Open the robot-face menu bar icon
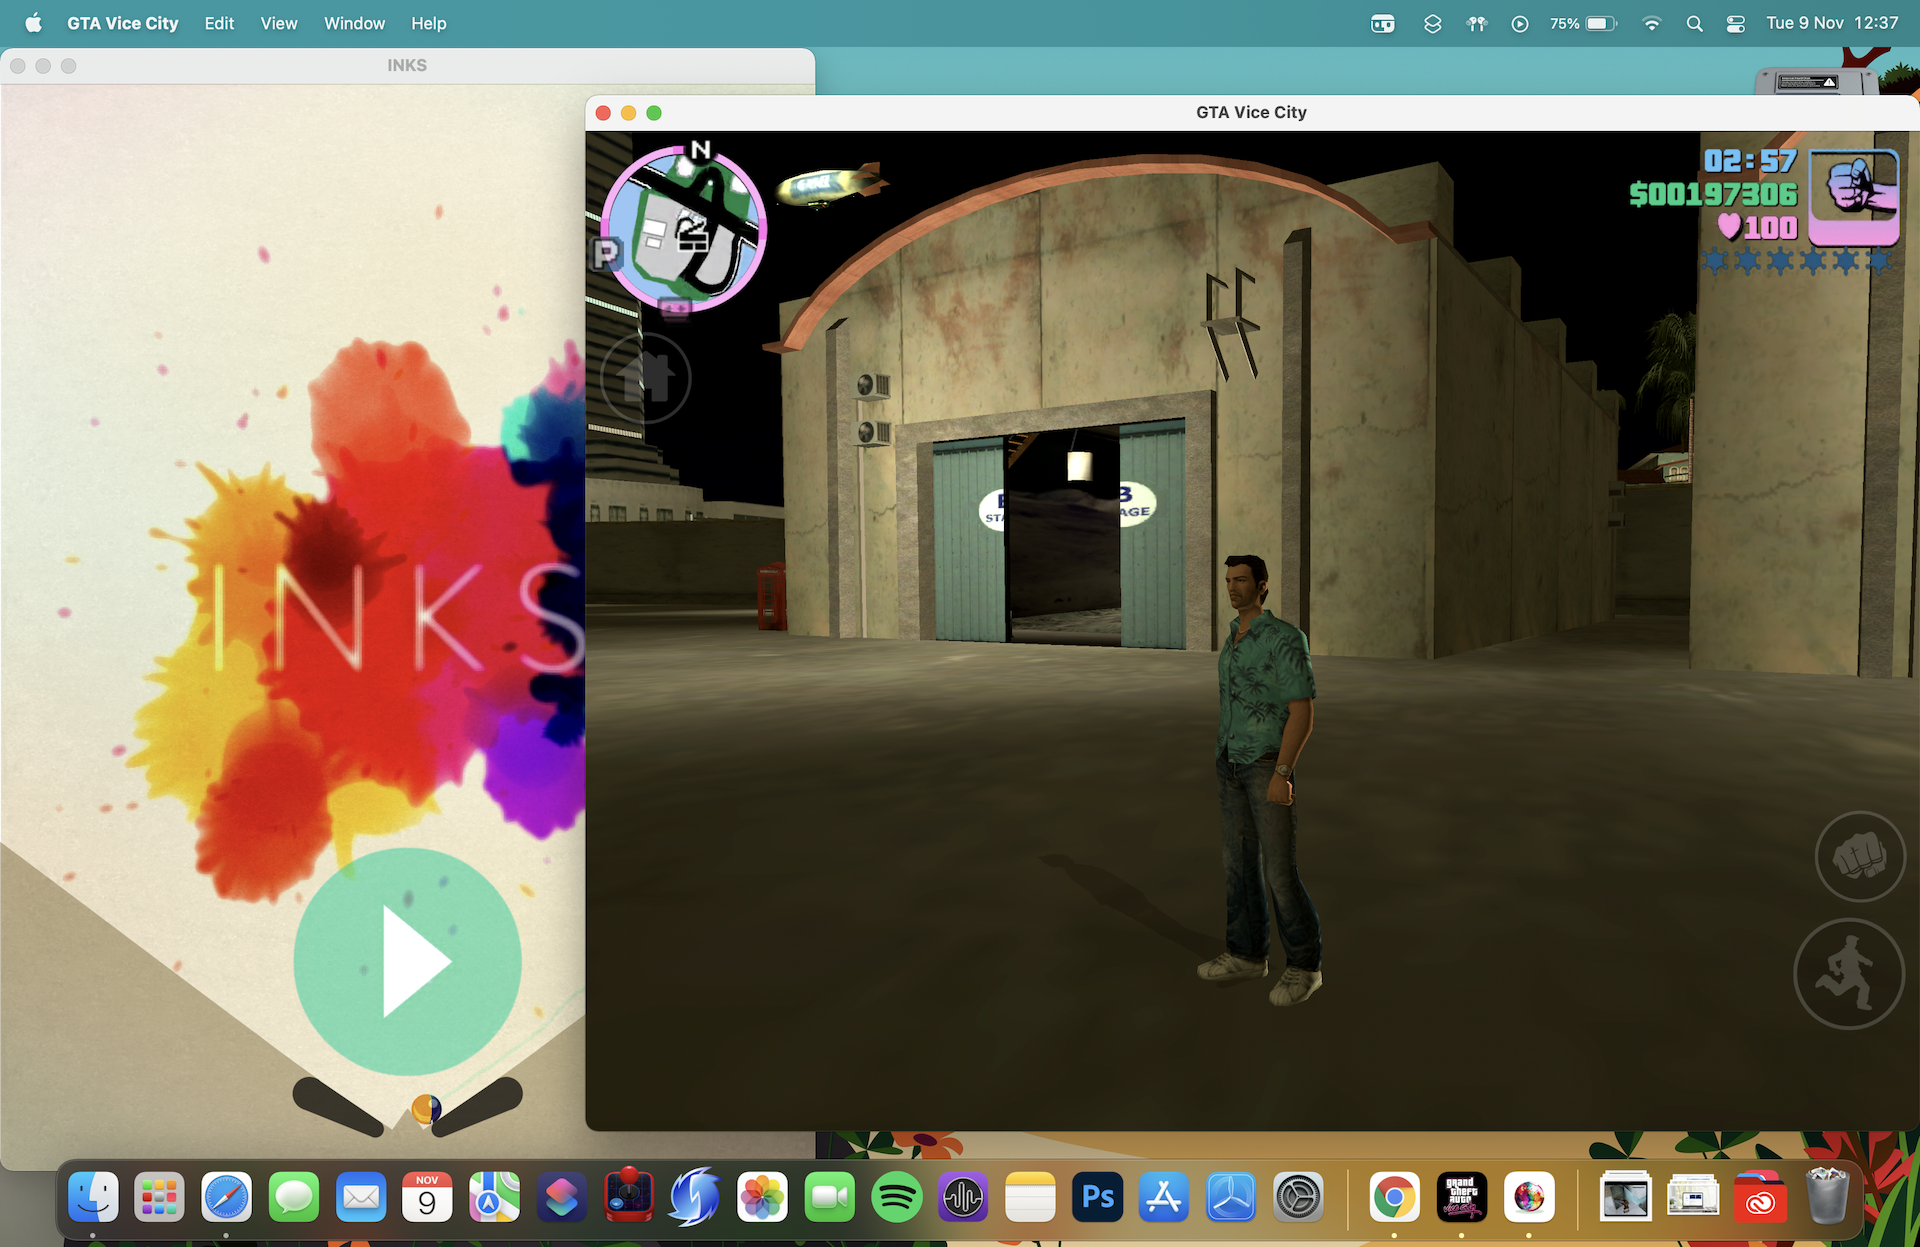This screenshot has height=1247, width=1920. (1383, 23)
